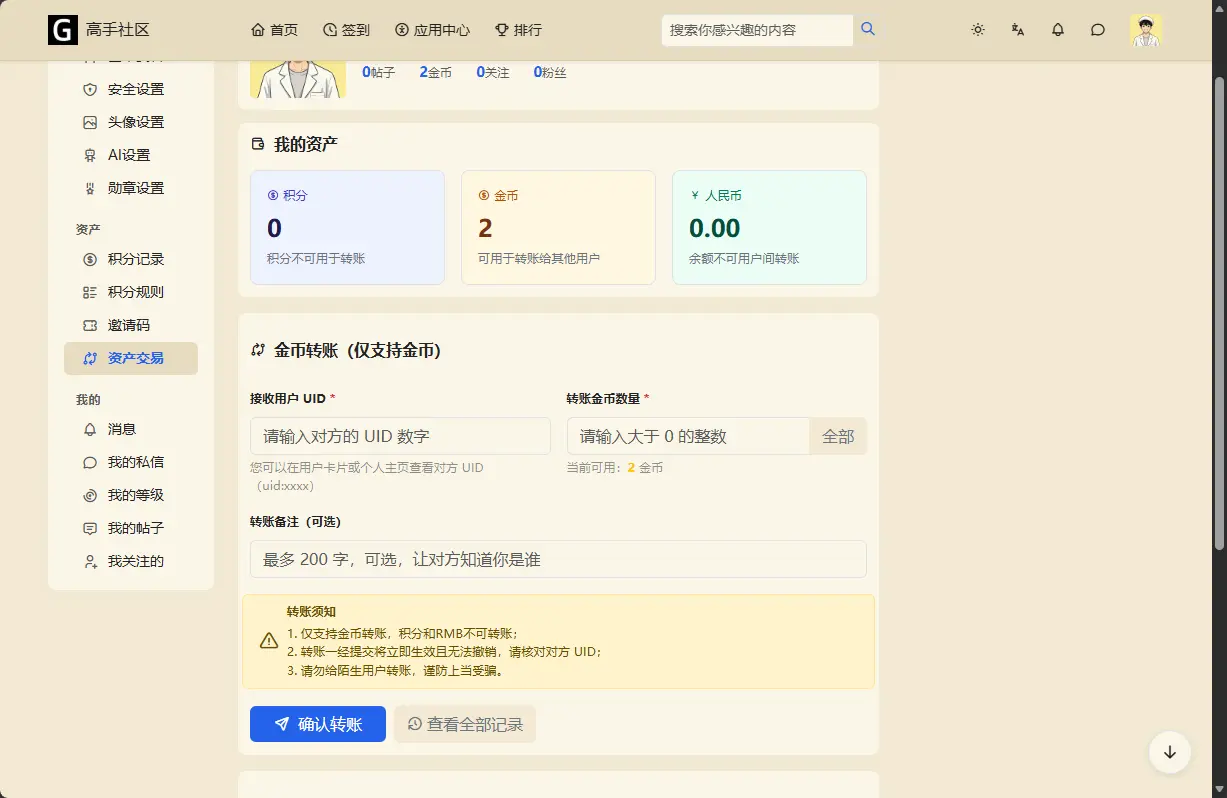Viewport: 1227px width, 798px height.
Task: Focus the 转账金币数量 input
Action: (688, 436)
